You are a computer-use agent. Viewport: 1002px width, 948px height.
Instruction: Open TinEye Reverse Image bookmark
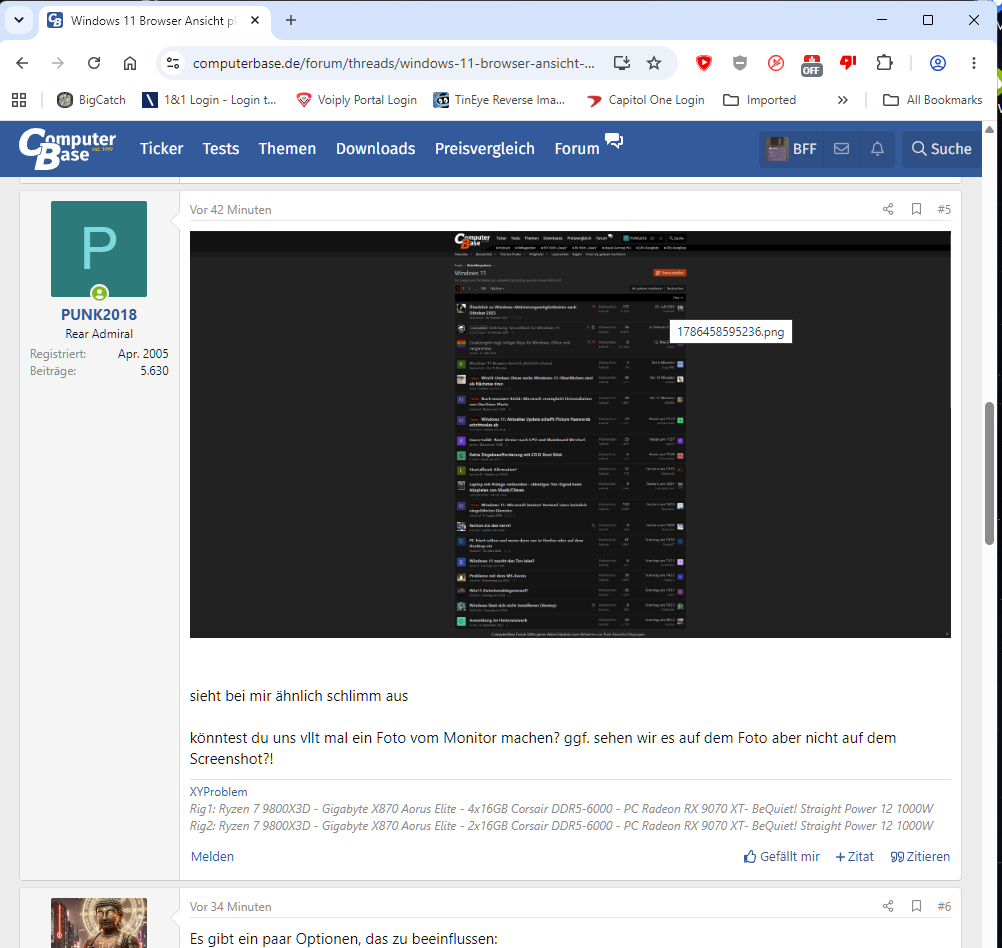coord(499,100)
